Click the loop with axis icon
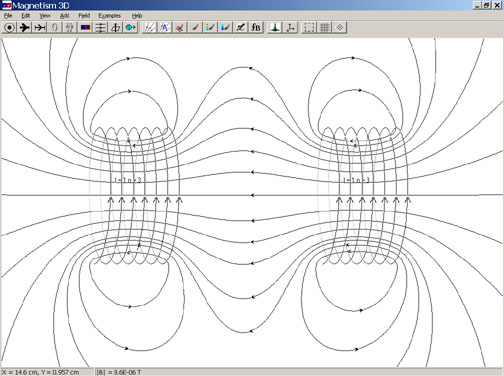The height and width of the screenshot is (376, 504). [116, 27]
